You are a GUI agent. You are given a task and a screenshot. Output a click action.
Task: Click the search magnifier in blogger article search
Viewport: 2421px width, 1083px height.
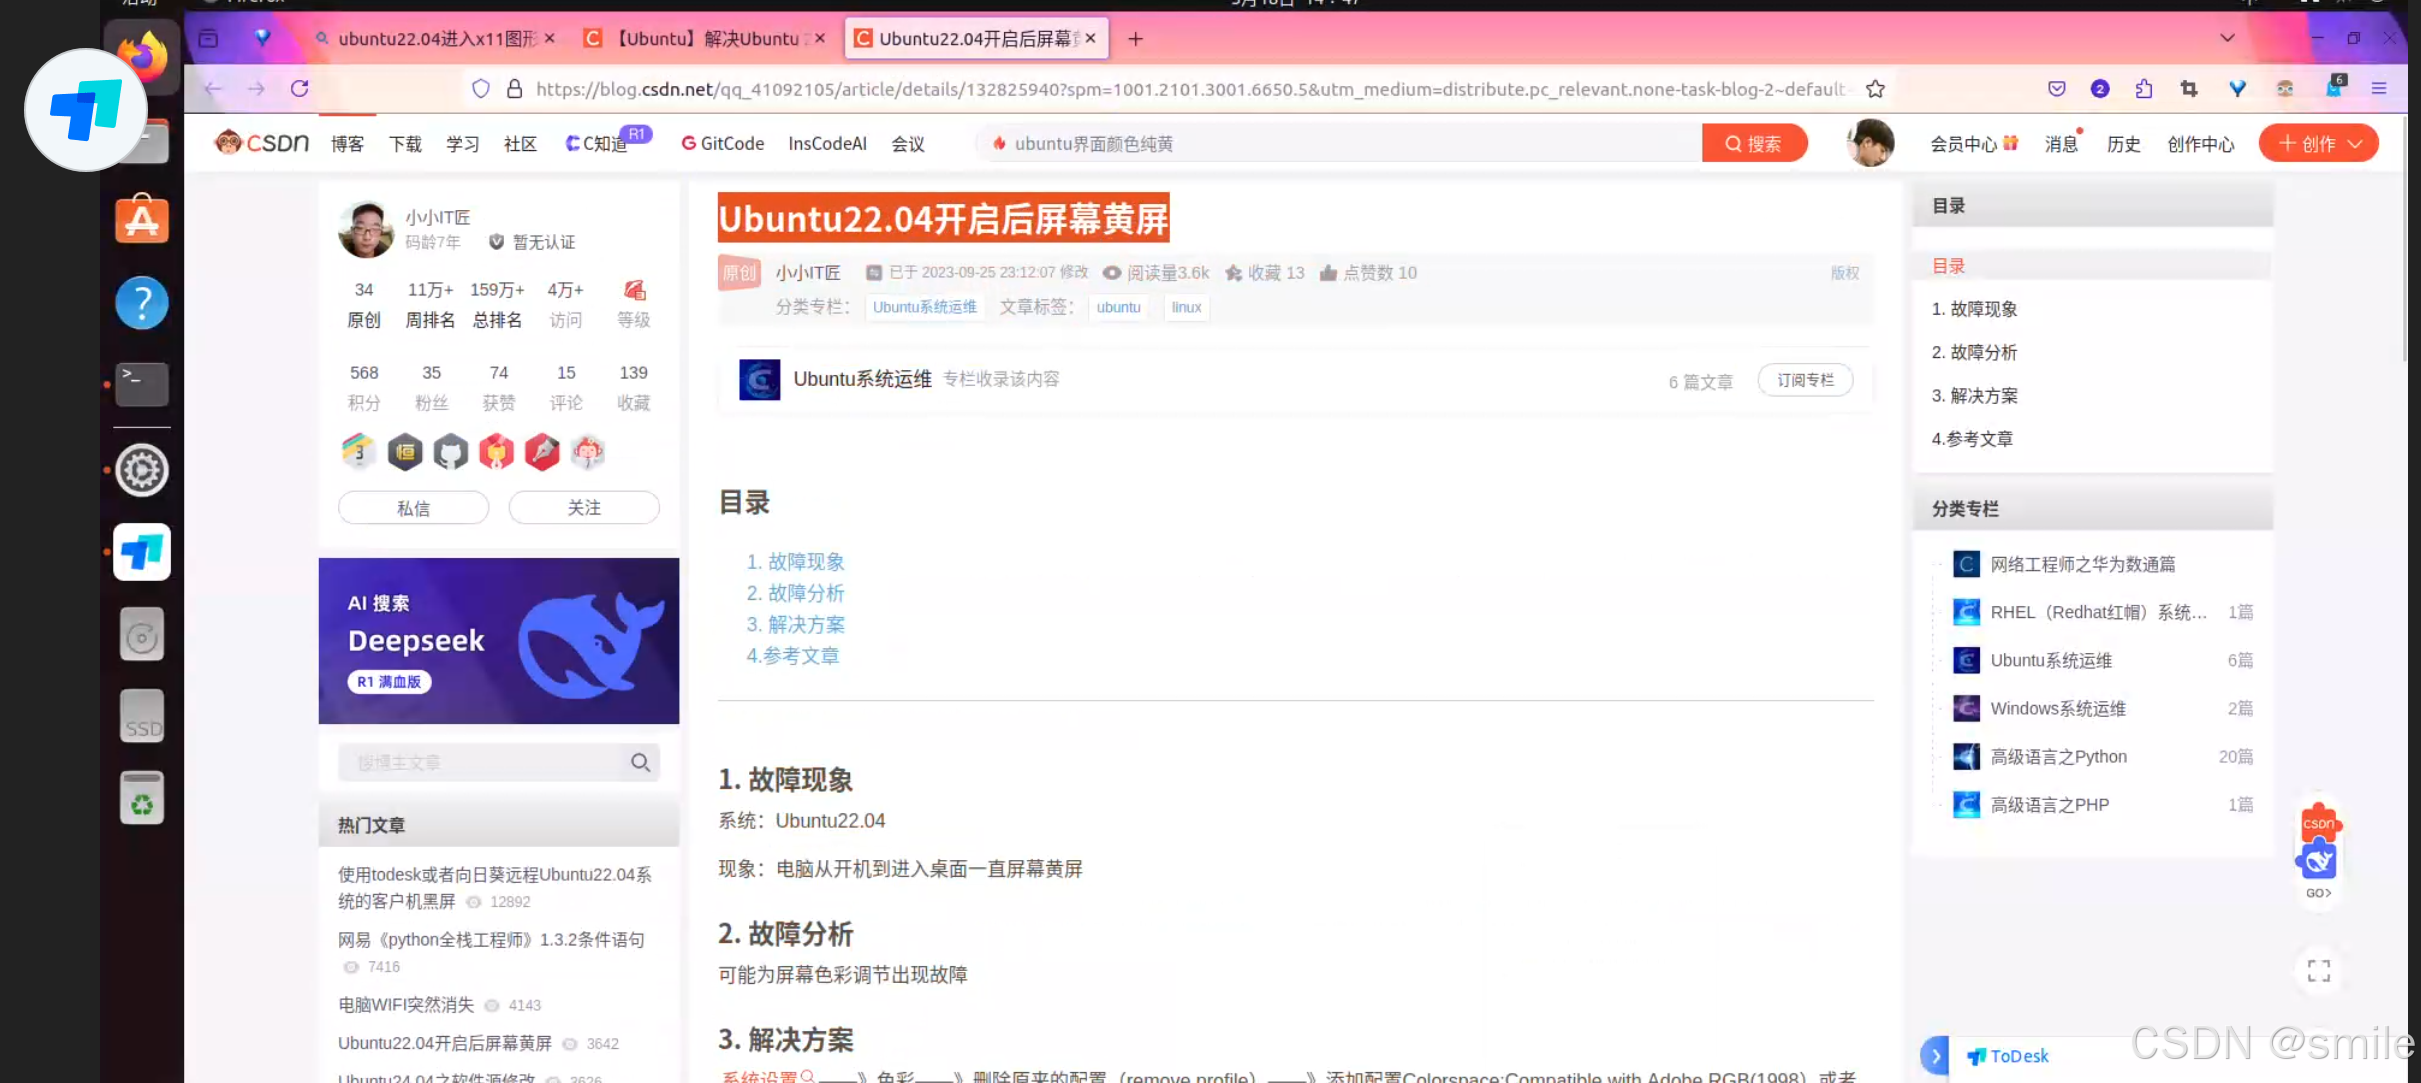pyautogui.click(x=640, y=763)
